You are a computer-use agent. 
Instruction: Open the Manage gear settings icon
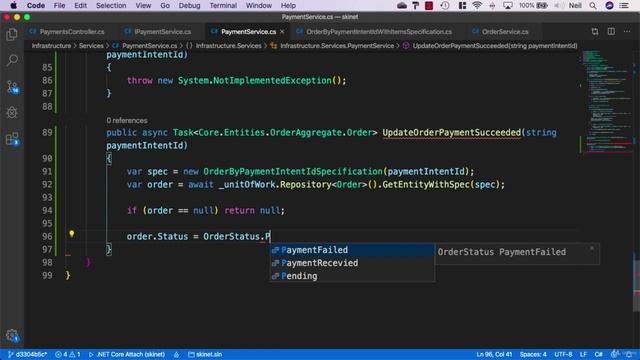[x=12, y=336]
